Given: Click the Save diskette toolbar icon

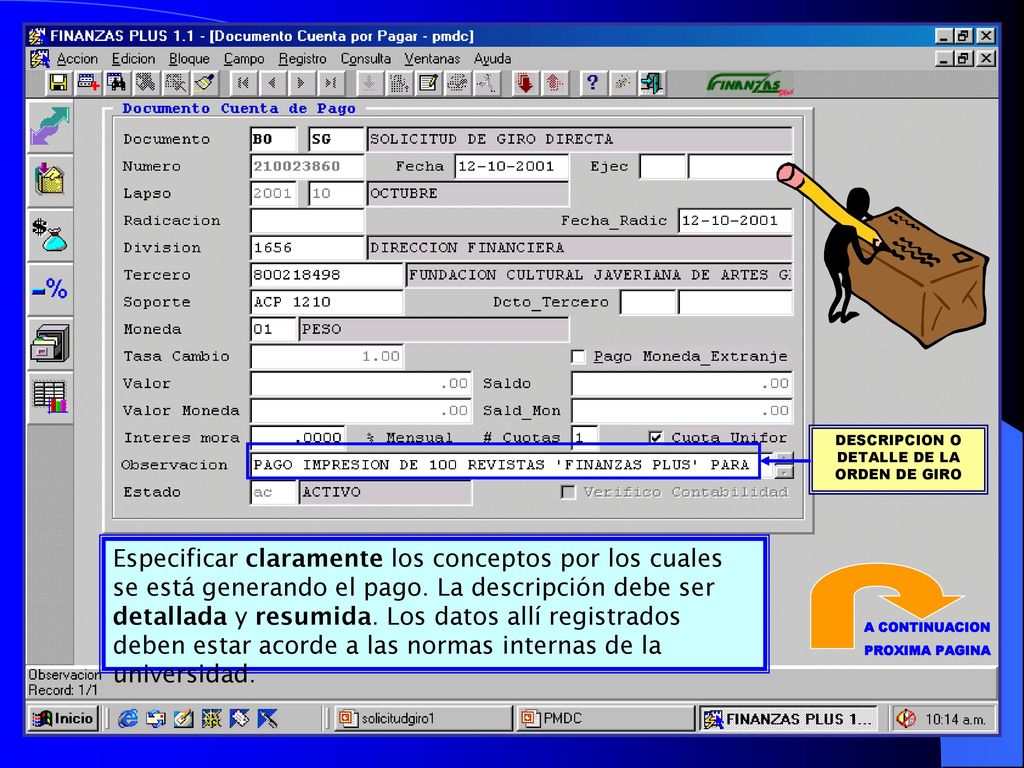Looking at the screenshot, I should click(x=58, y=84).
